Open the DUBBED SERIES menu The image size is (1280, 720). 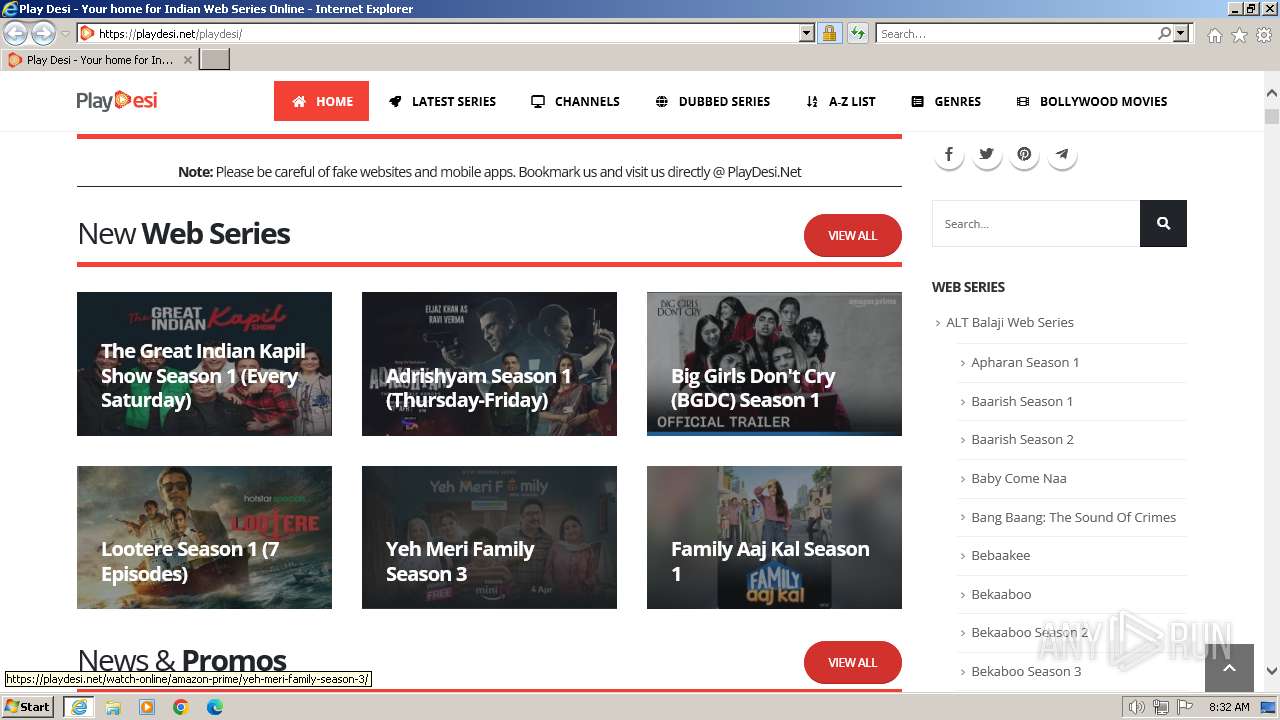pos(713,101)
